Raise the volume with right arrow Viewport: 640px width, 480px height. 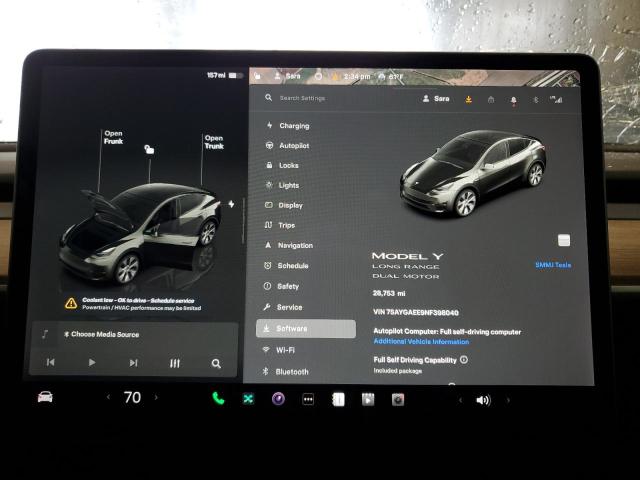pyautogui.click(x=508, y=400)
